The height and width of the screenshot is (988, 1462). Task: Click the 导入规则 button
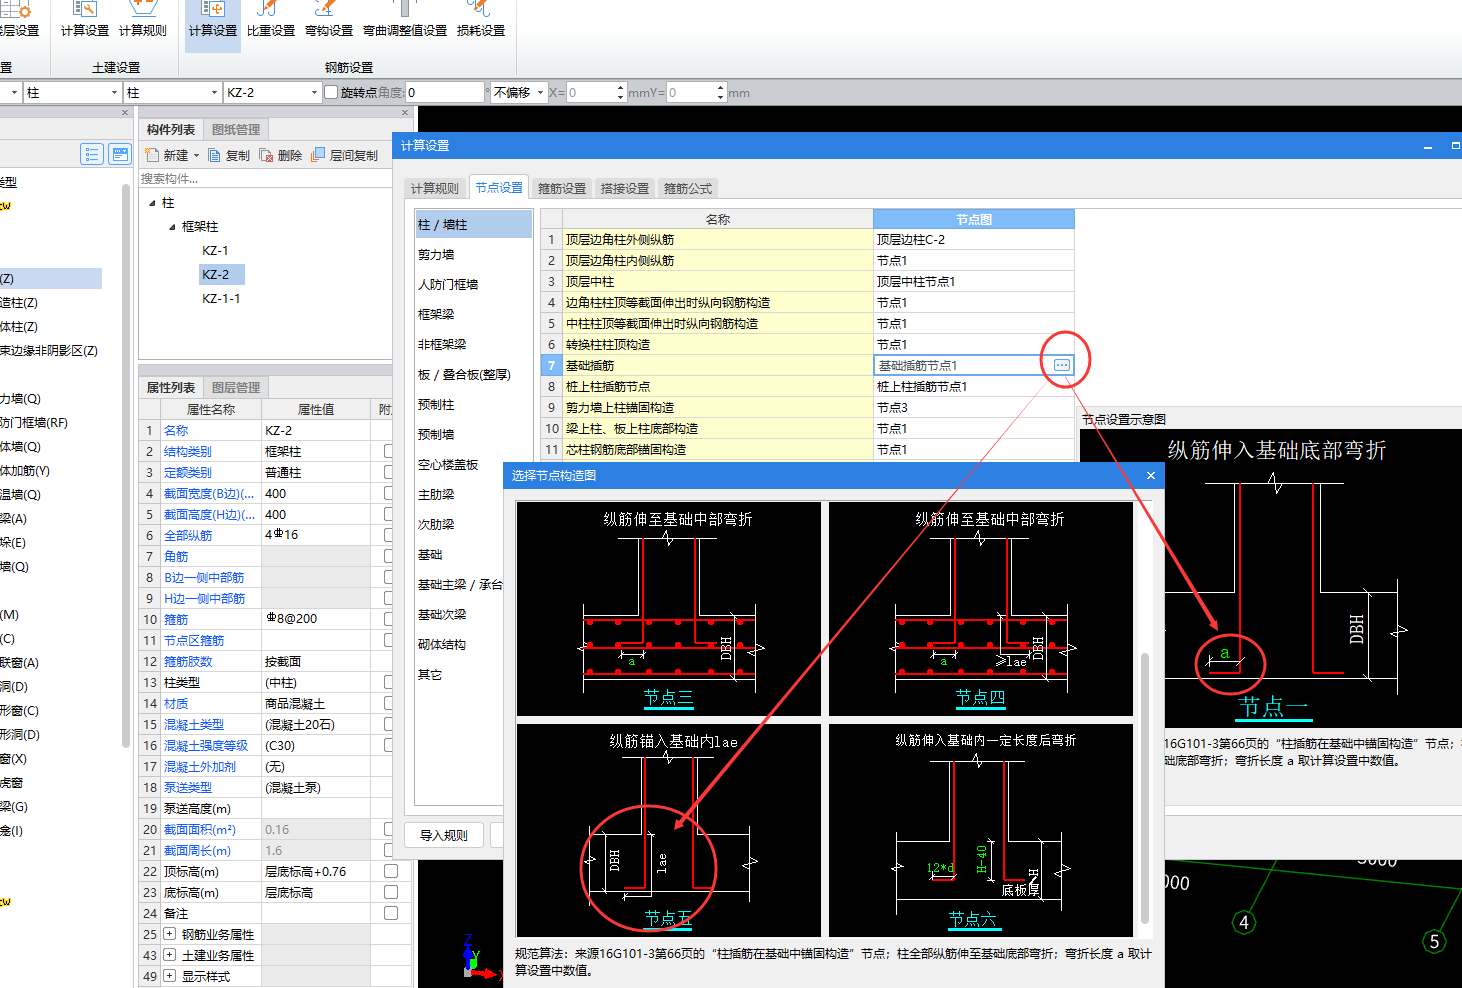(x=444, y=835)
